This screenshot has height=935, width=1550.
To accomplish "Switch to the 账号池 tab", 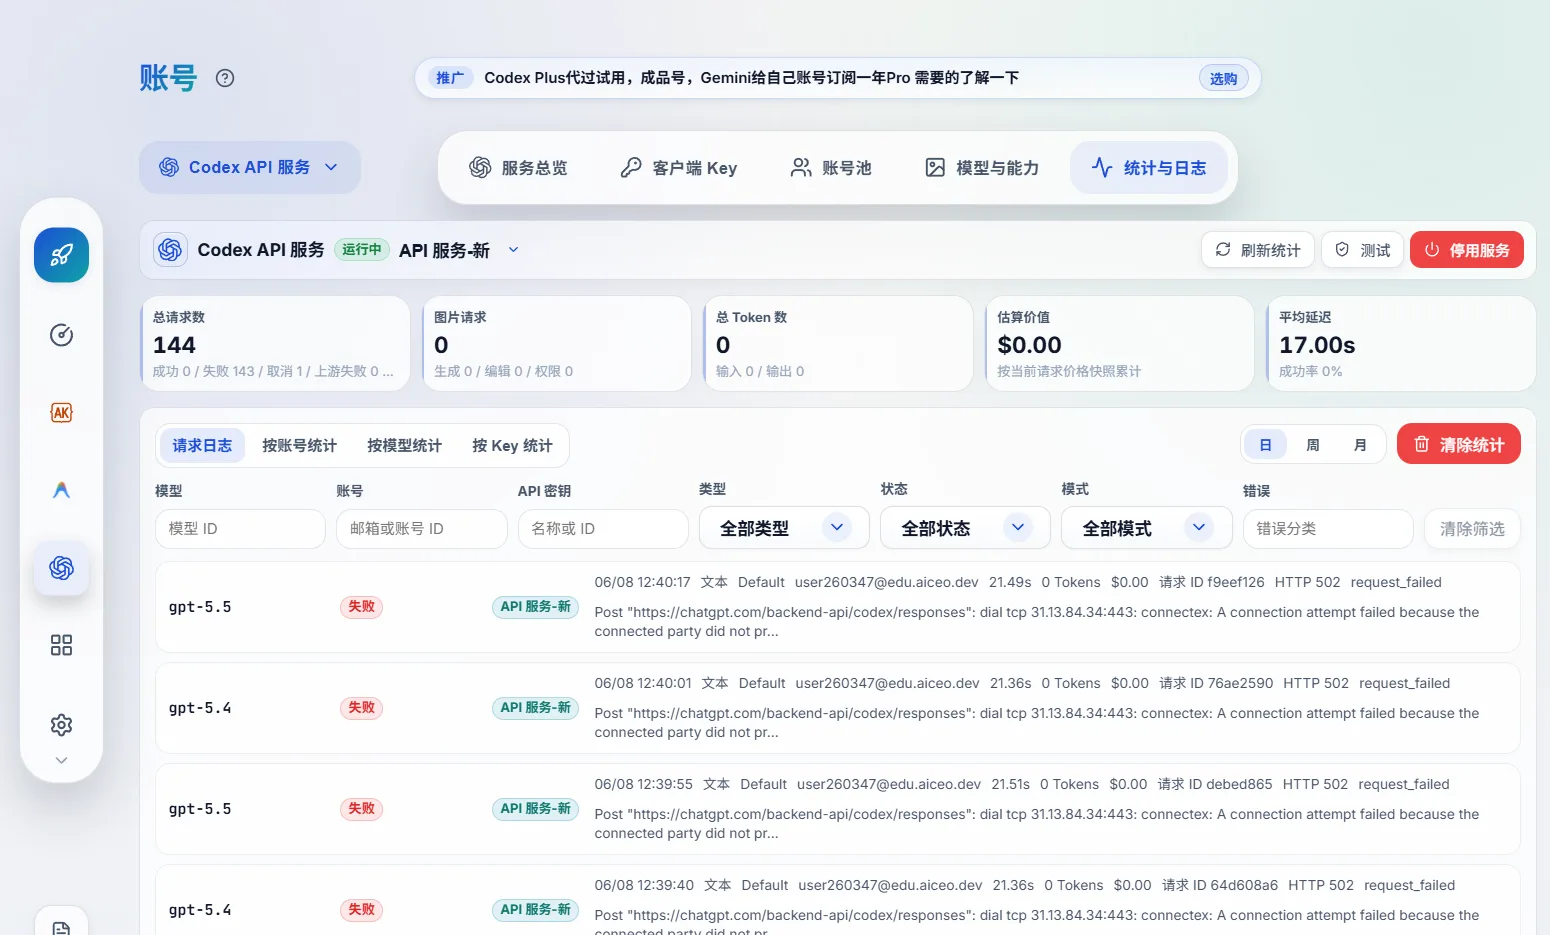I will click(831, 168).
